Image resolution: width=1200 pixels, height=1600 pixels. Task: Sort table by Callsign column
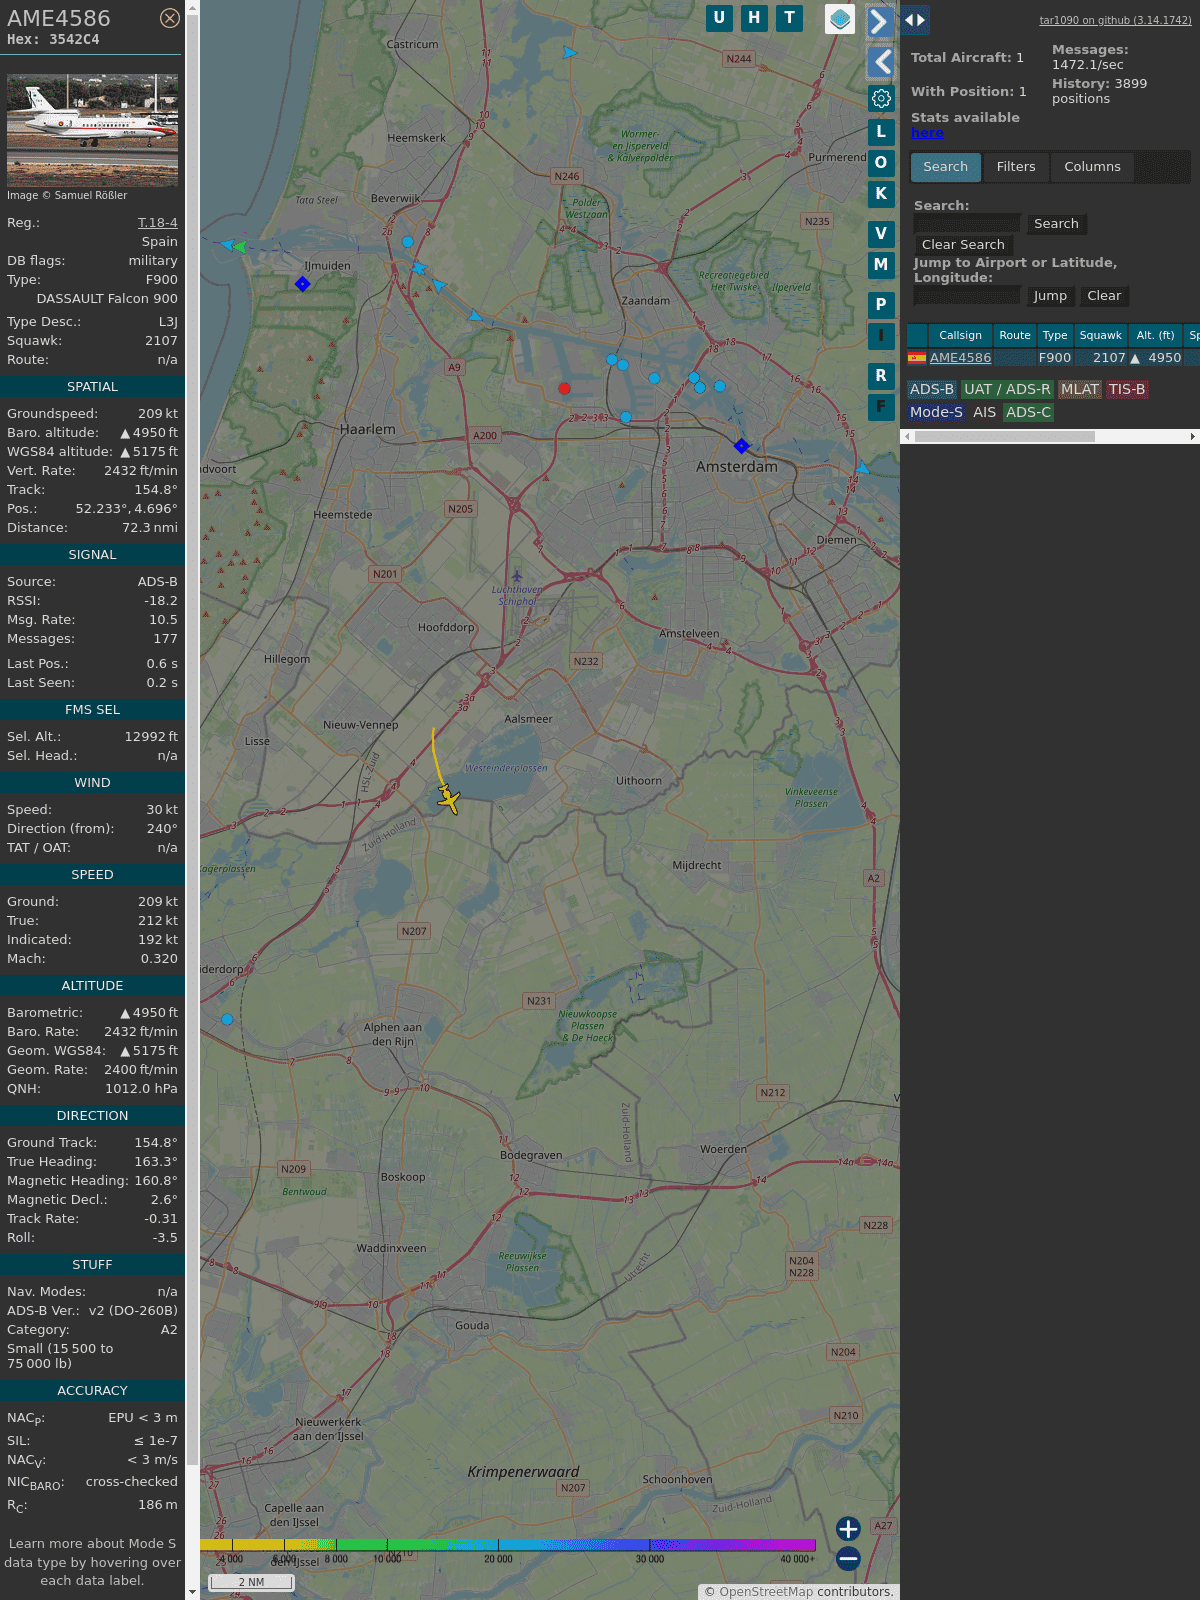[x=960, y=335]
